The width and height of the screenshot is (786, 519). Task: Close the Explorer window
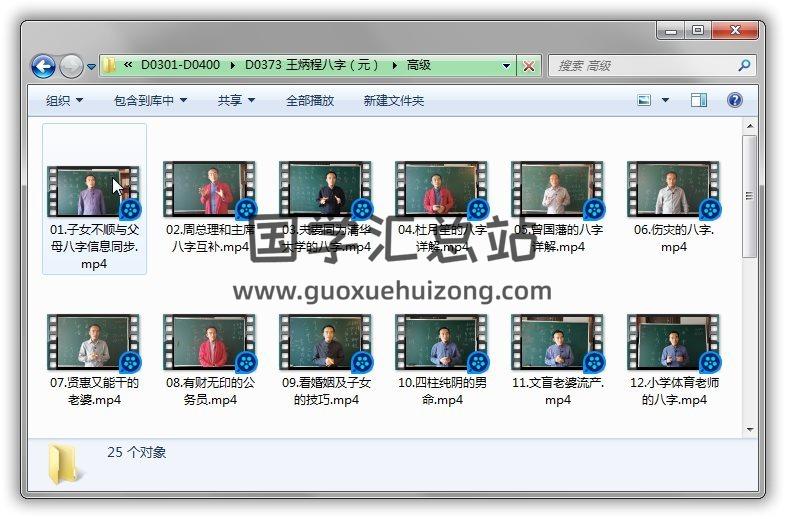pos(735,31)
